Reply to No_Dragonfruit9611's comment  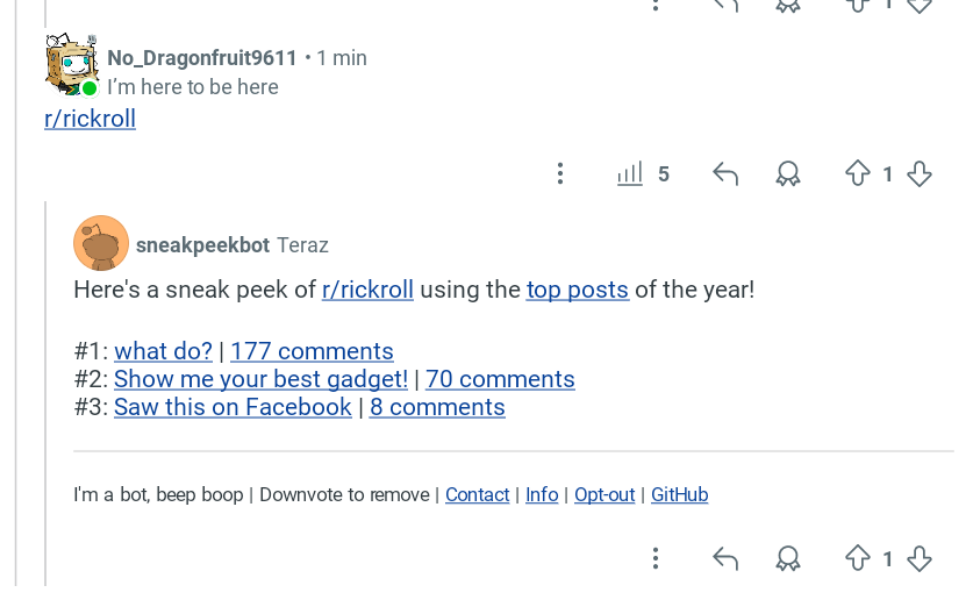pyautogui.click(x=725, y=174)
